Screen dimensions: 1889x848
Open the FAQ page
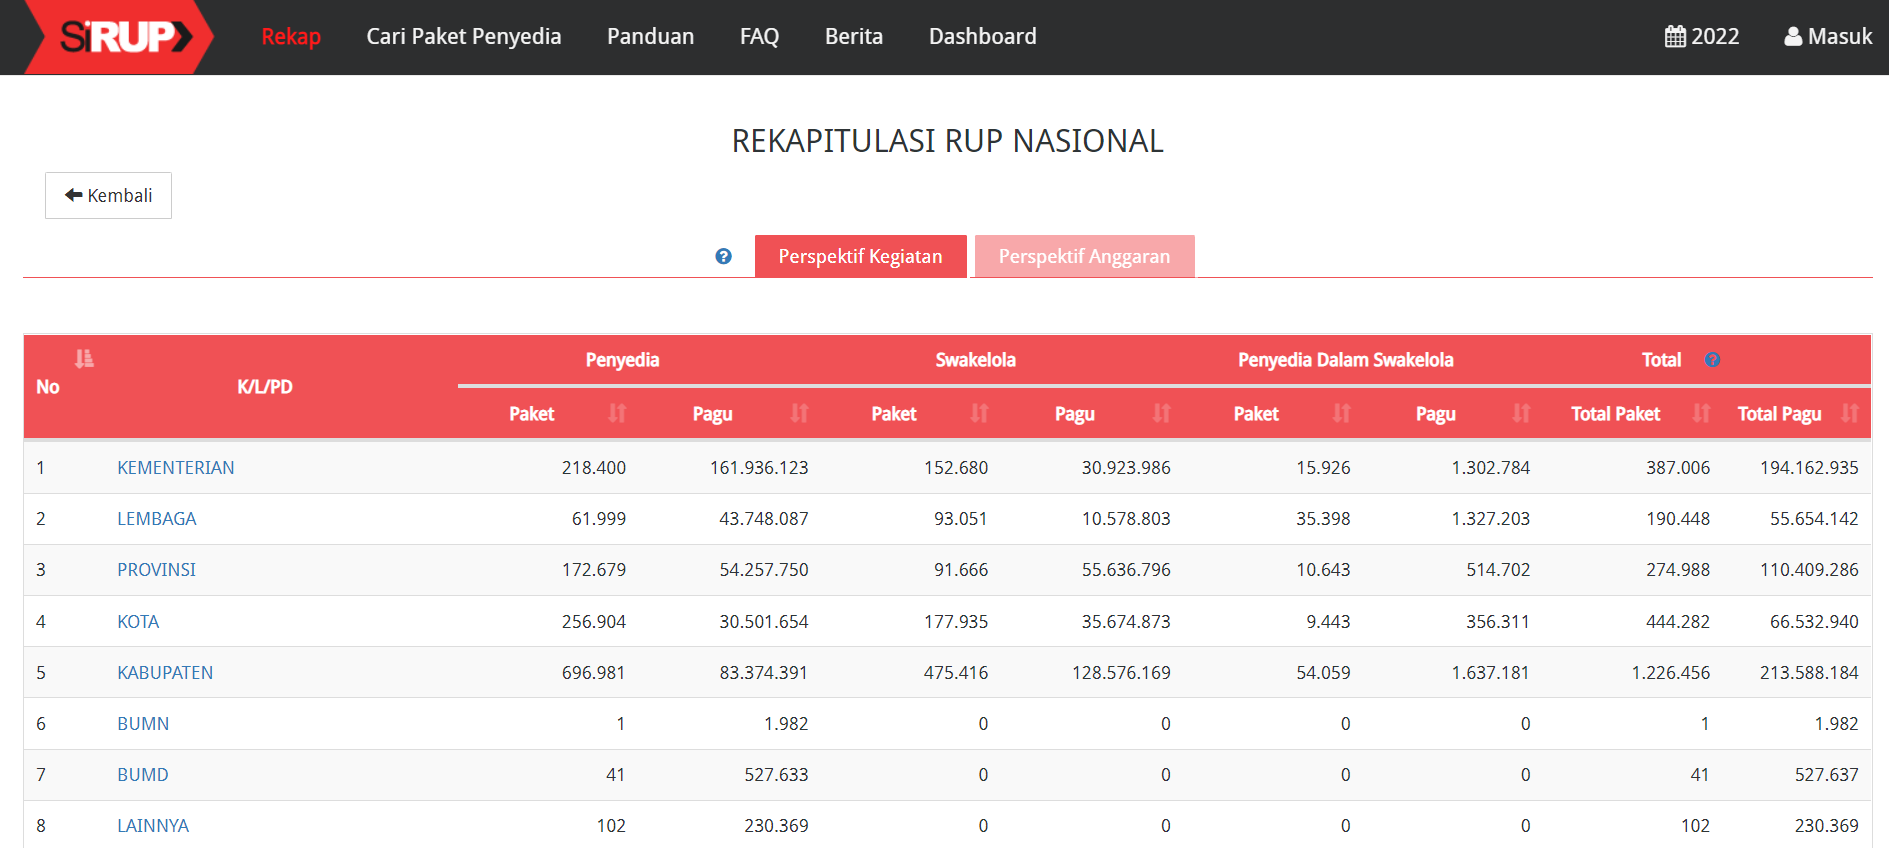point(759,37)
